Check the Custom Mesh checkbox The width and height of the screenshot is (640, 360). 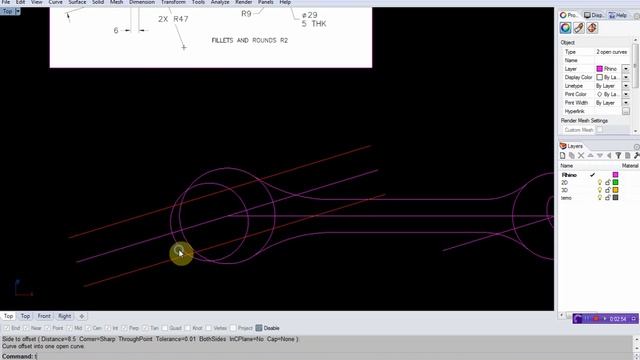(x=599, y=130)
